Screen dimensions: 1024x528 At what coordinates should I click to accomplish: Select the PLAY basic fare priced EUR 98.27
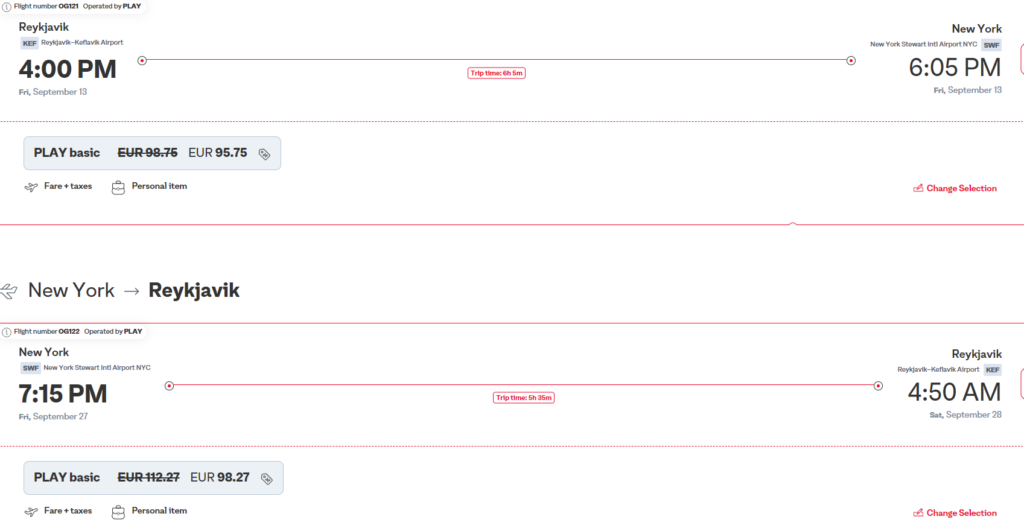pos(153,478)
